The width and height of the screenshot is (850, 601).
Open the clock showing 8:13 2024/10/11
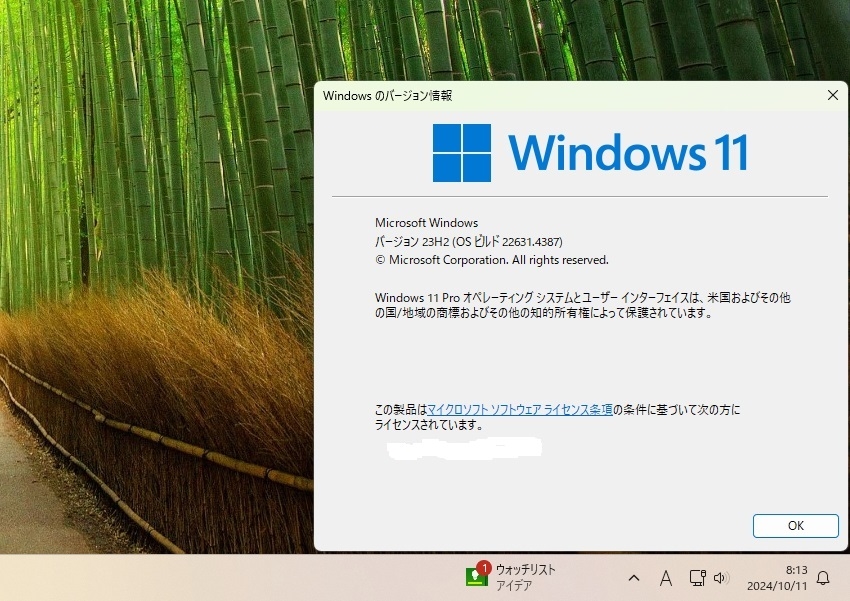(x=777, y=578)
